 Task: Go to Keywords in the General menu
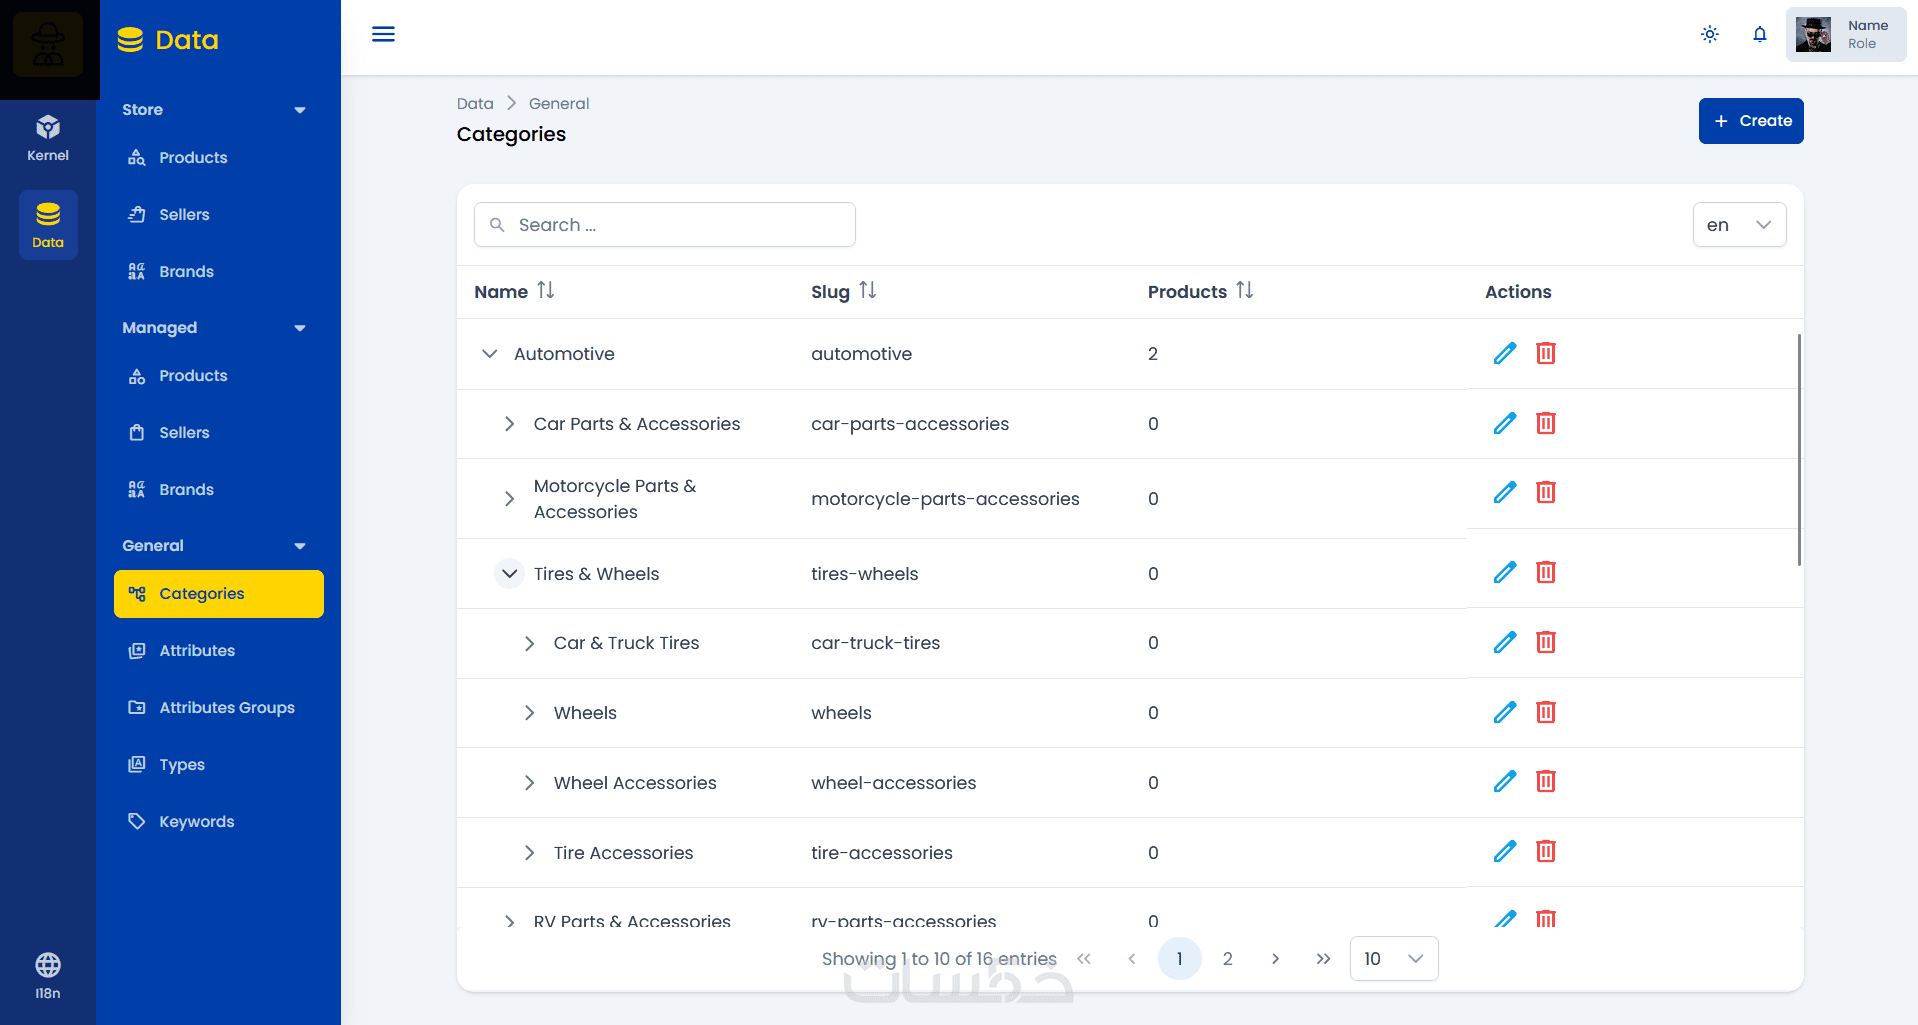click(x=196, y=821)
